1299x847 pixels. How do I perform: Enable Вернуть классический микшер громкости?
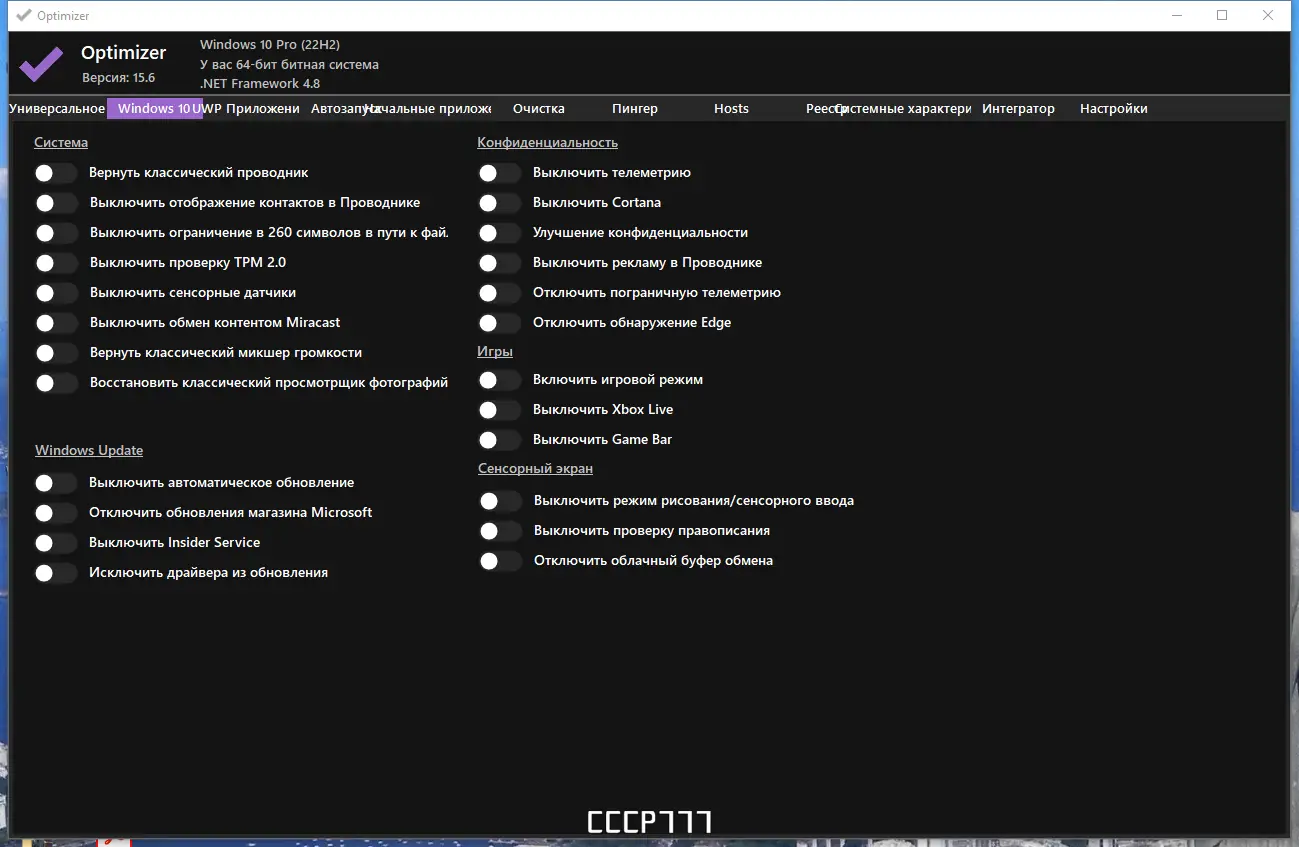coord(56,353)
